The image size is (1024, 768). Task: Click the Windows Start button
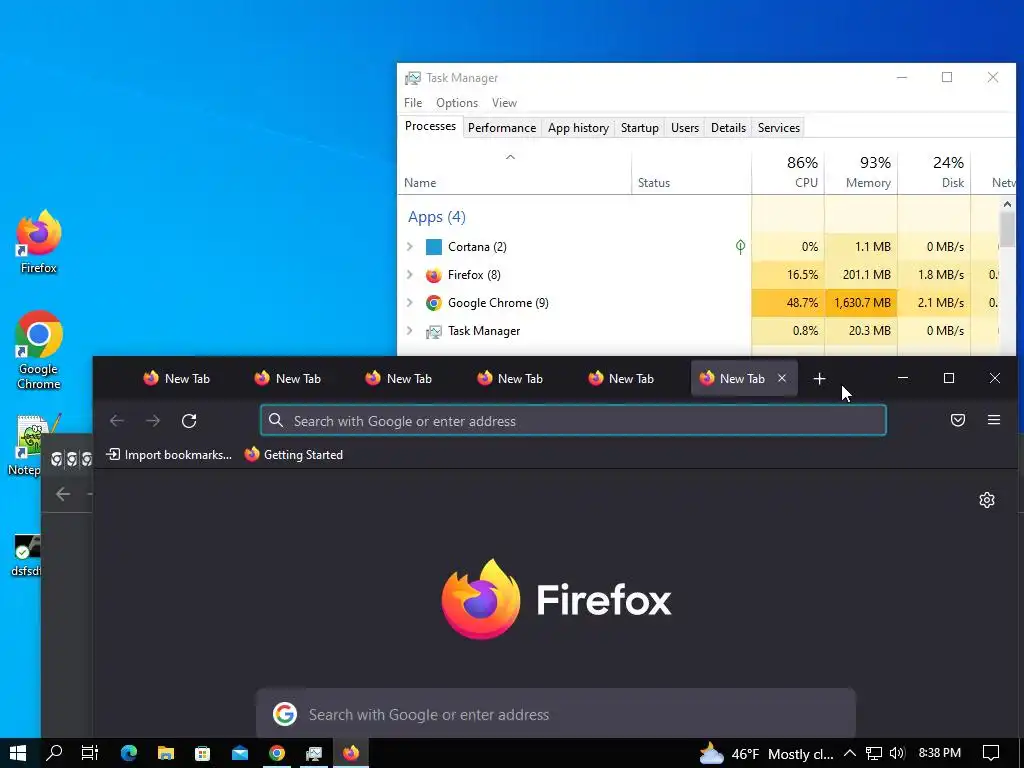18,753
